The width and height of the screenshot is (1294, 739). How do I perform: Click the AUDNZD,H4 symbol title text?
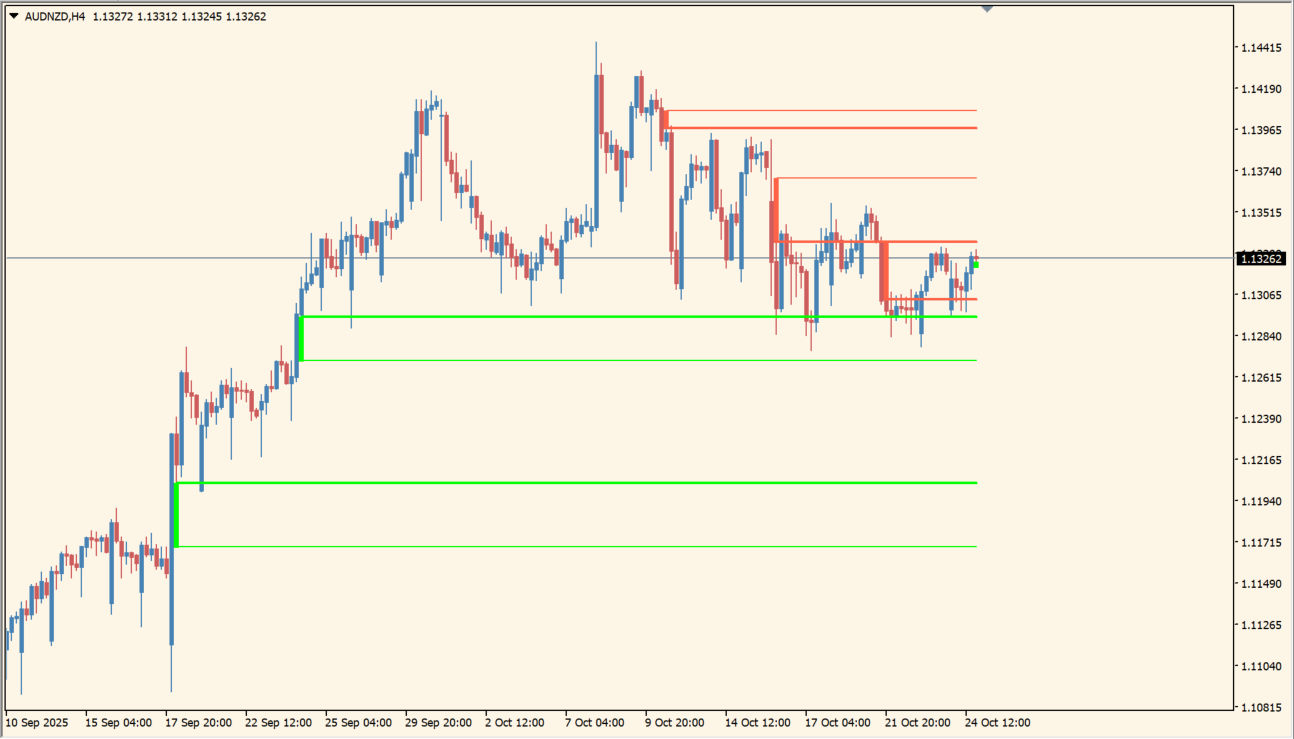(55, 16)
